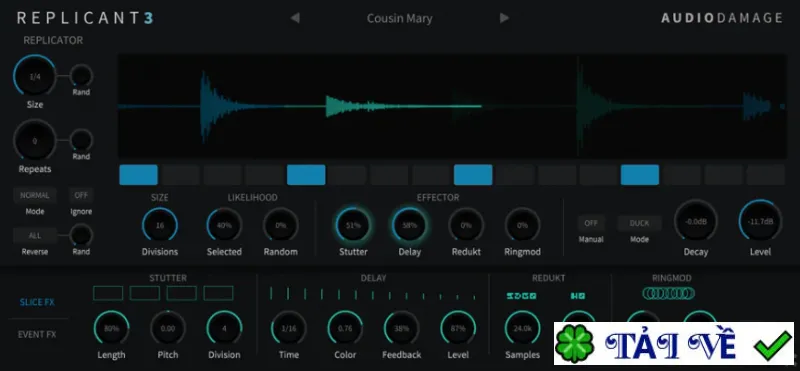Click the Level knob showing -11.7dB
This screenshot has width=800, height=371.
760,221
